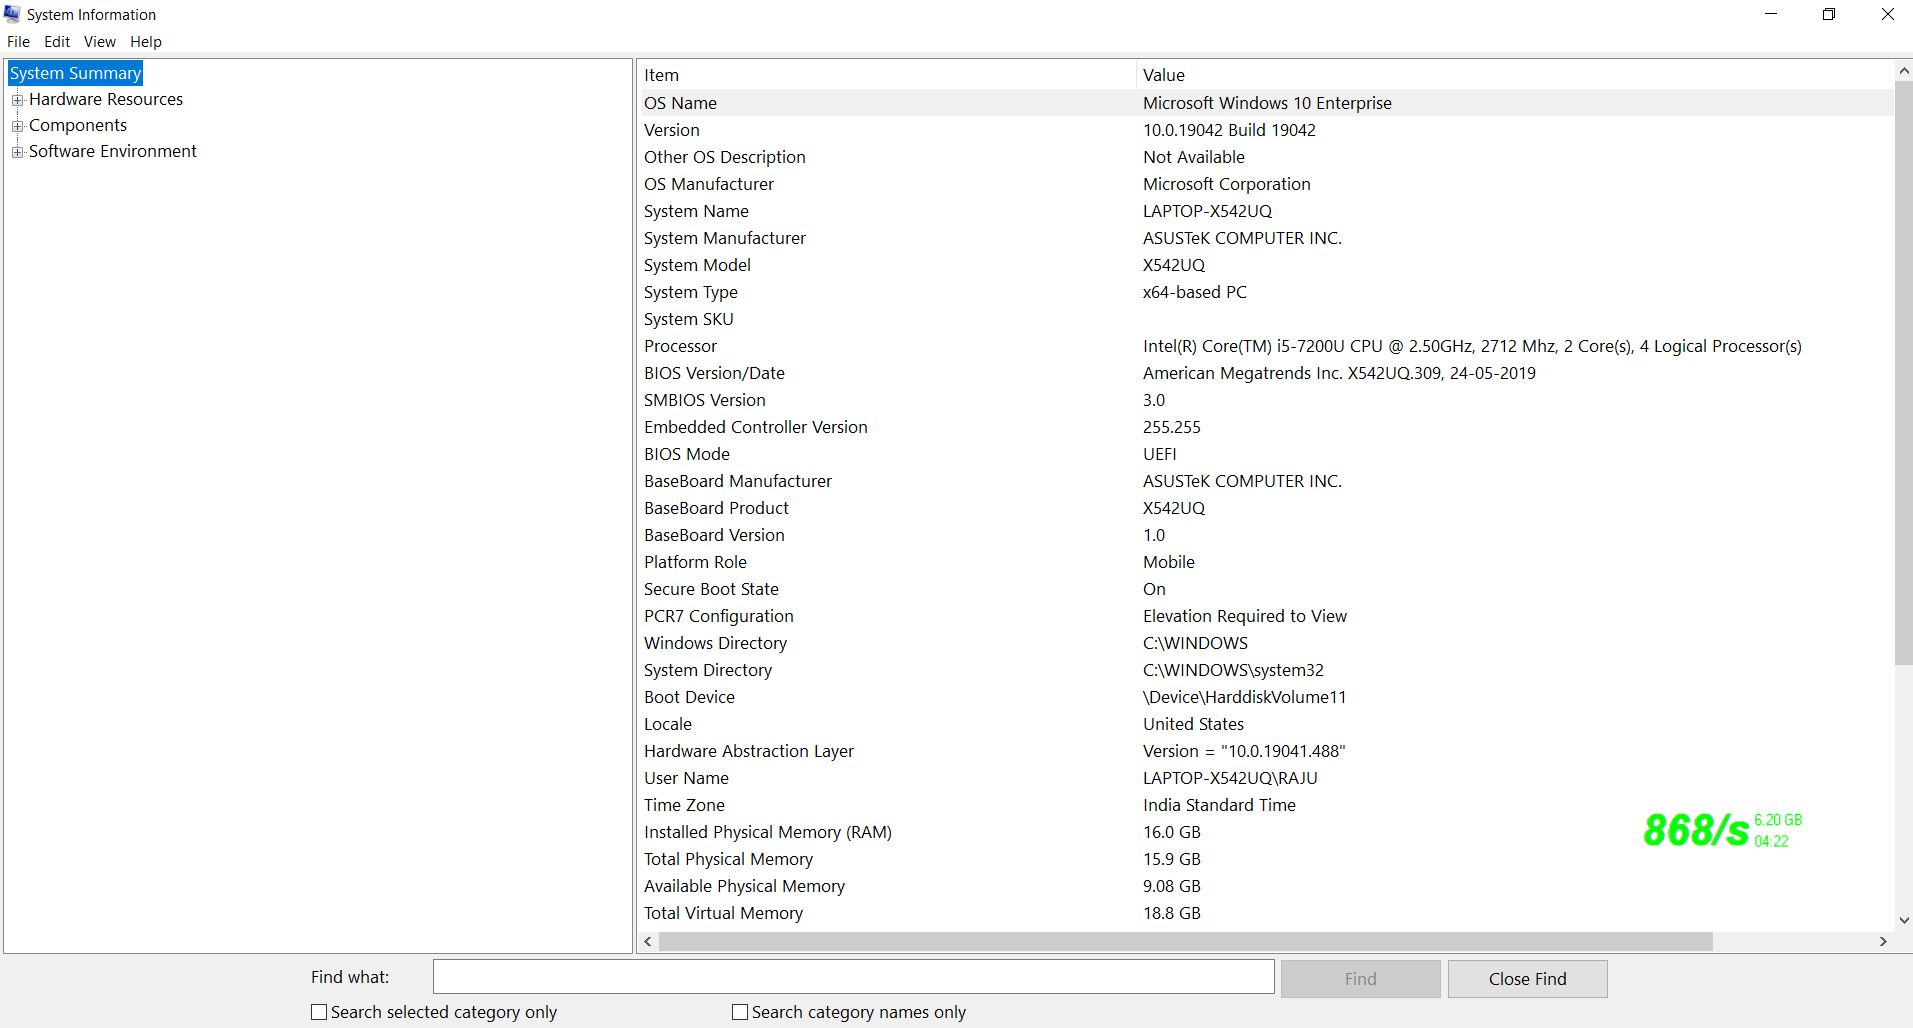This screenshot has width=1913, height=1028.
Task: Select the Software Environment tree item
Action: tap(113, 151)
